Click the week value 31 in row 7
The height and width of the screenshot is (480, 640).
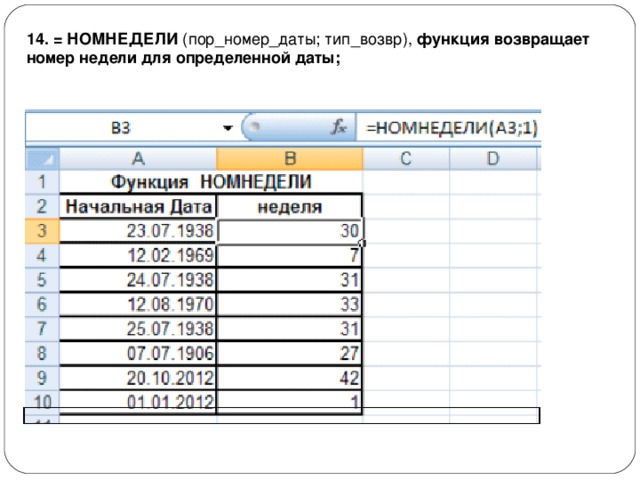click(x=289, y=329)
